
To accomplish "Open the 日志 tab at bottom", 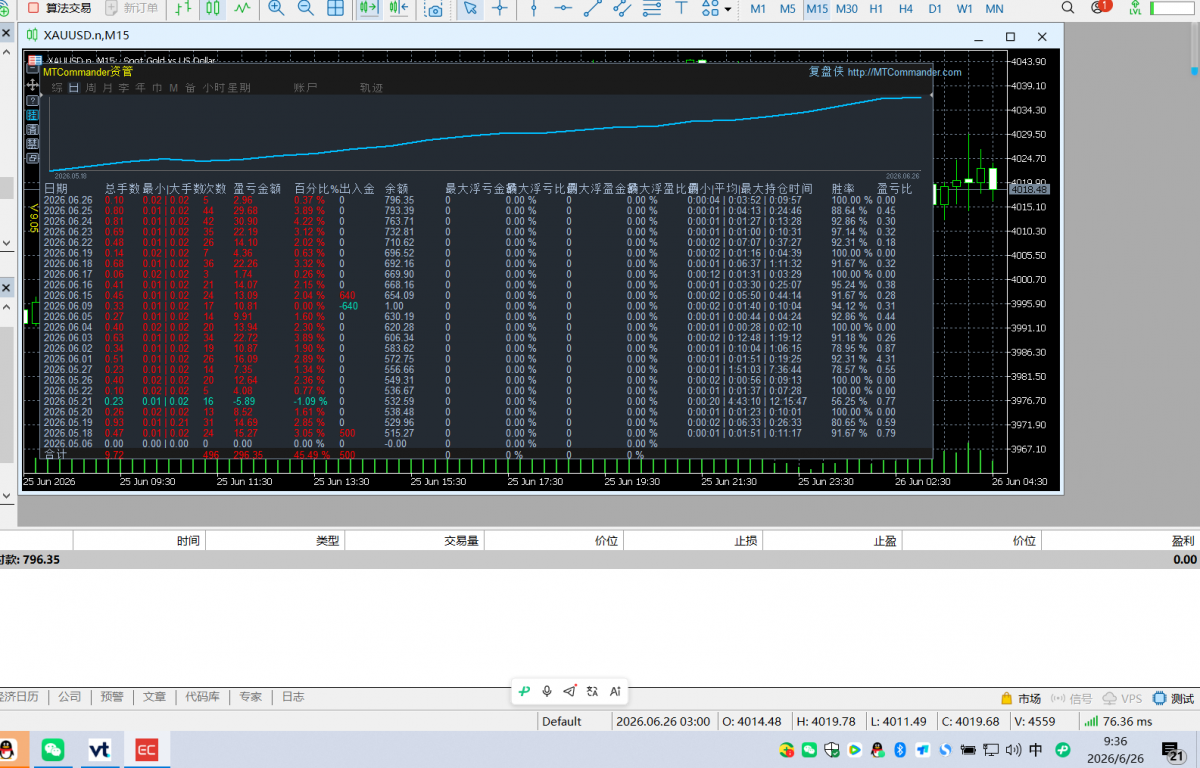I will coord(293,697).
